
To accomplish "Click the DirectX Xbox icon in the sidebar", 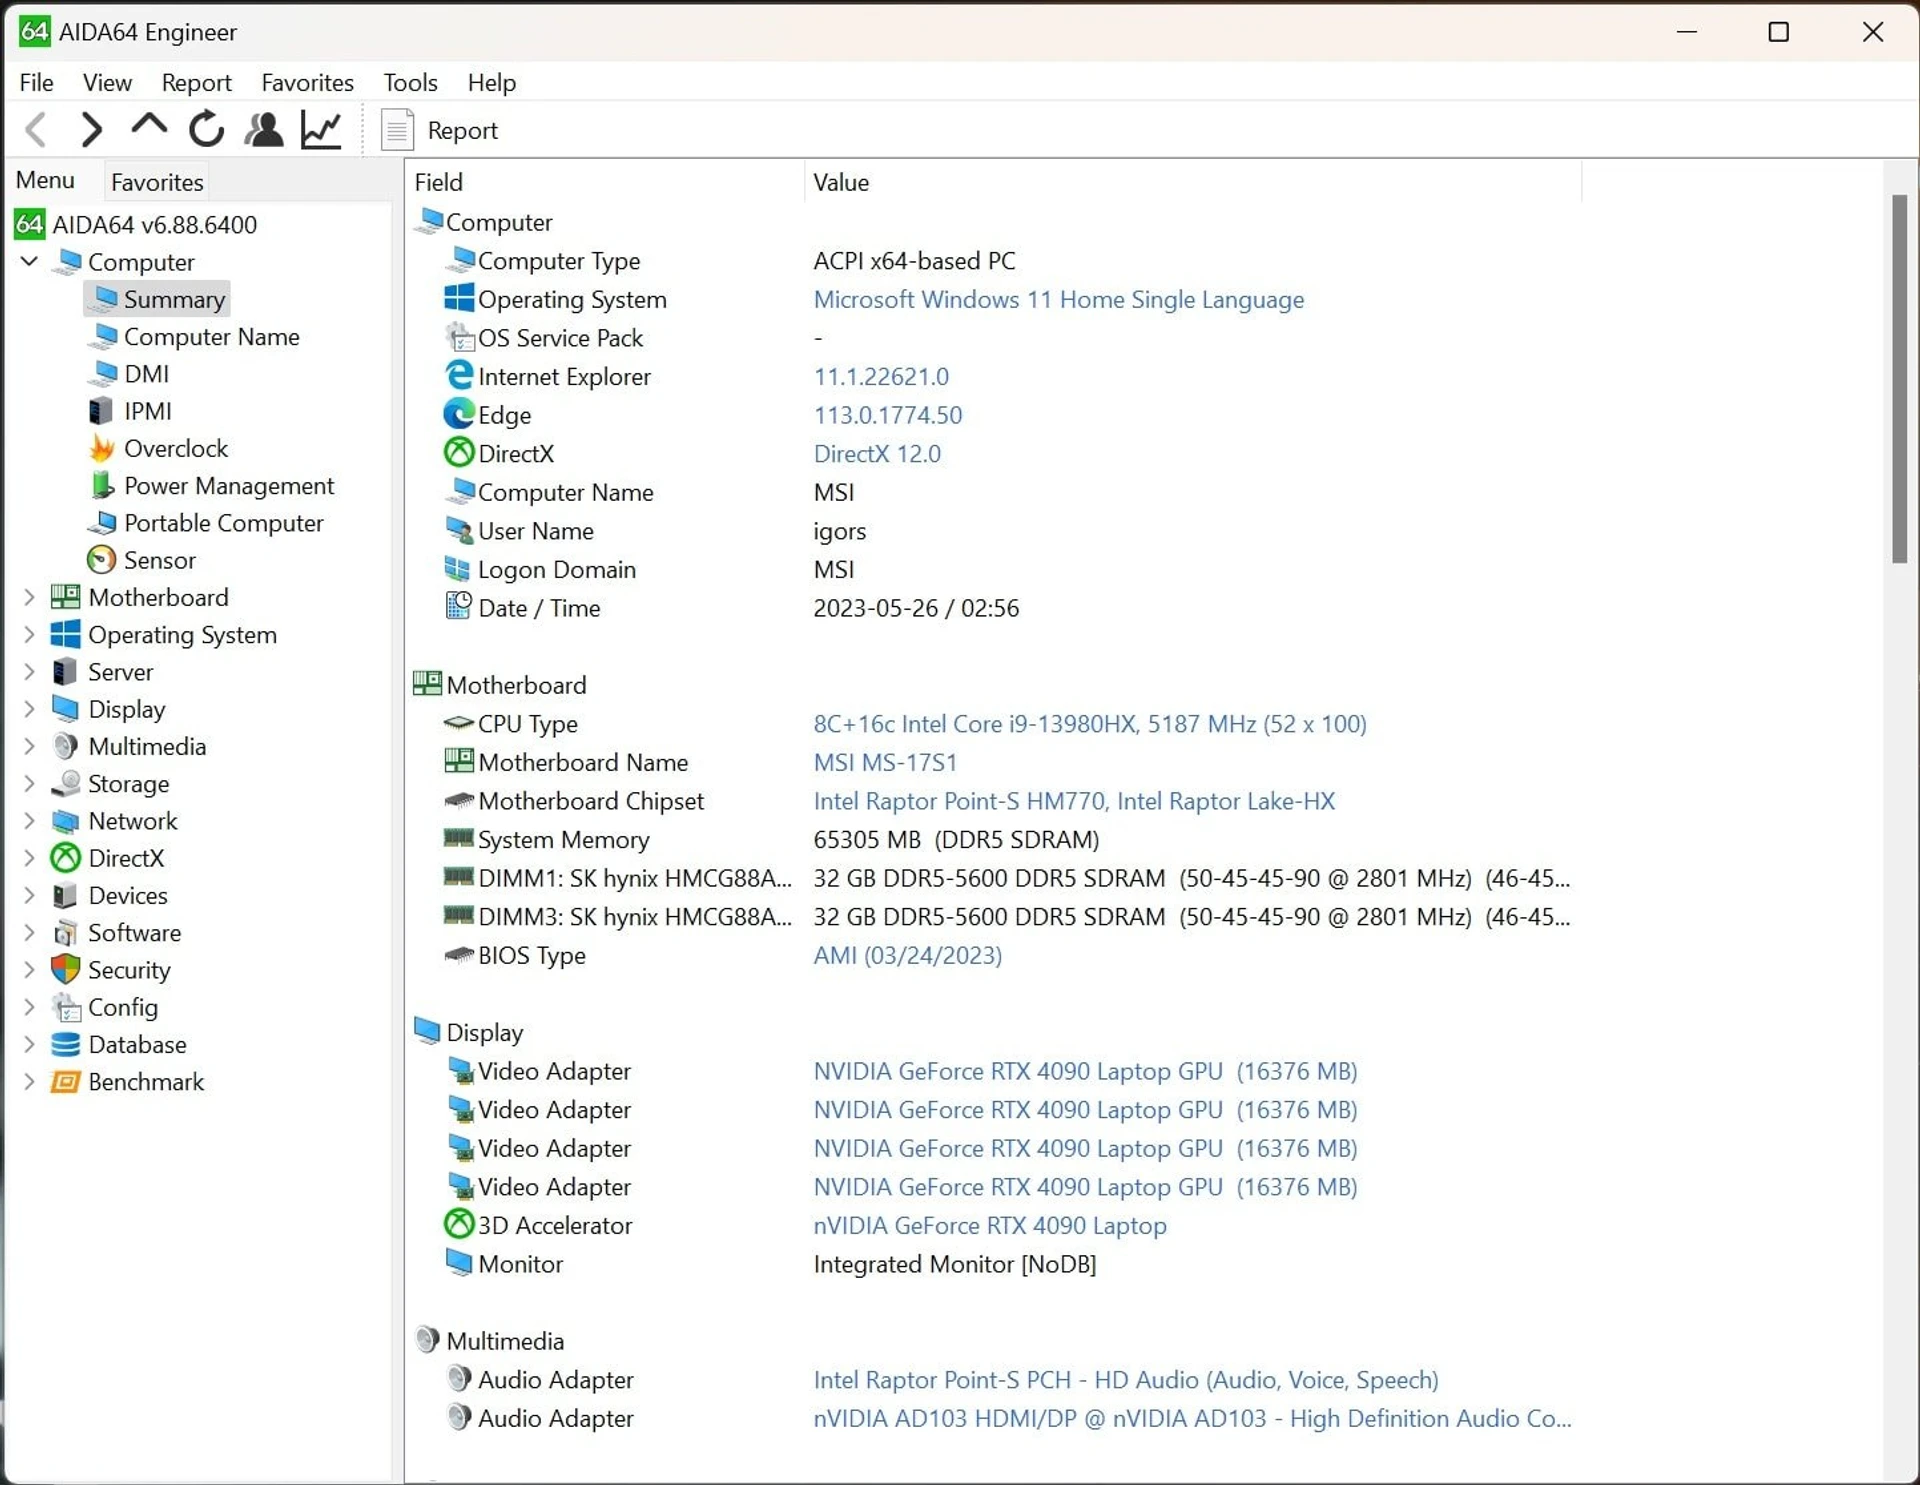I will click(65, 857).
